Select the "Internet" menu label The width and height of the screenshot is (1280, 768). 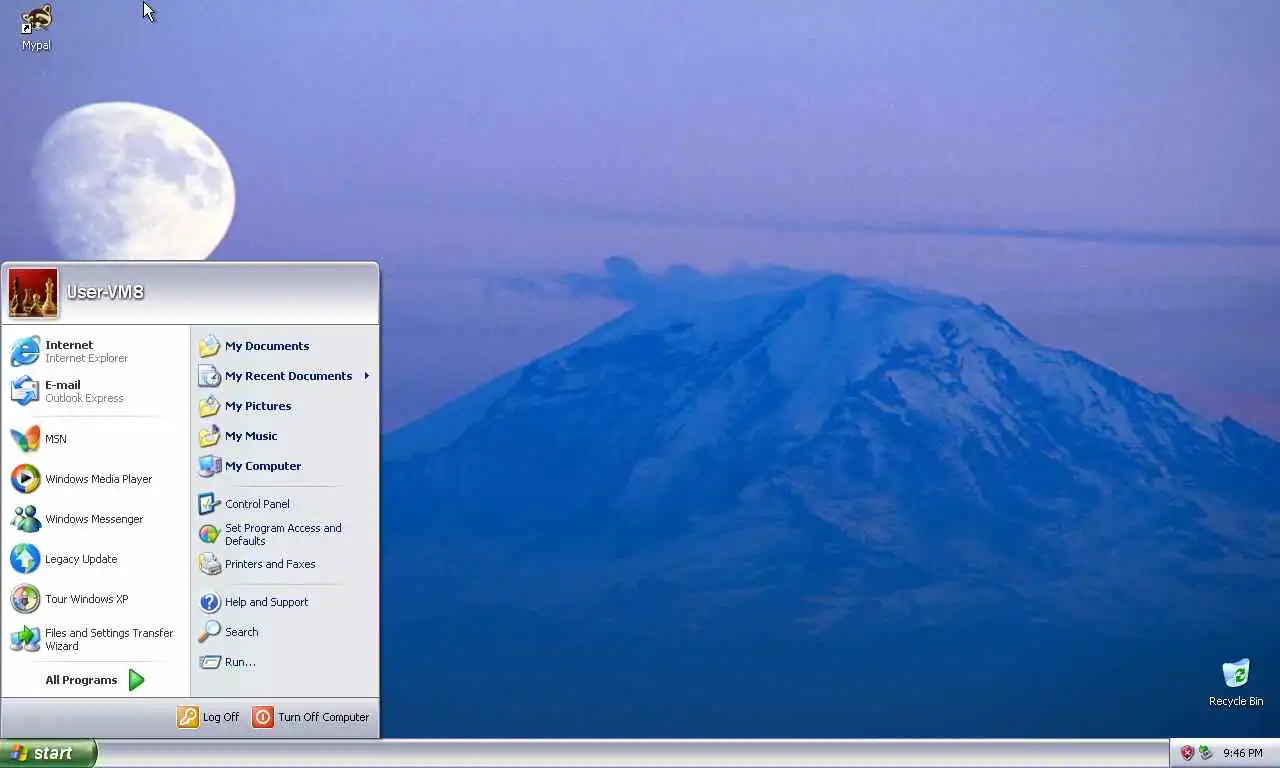click(69, 345)
